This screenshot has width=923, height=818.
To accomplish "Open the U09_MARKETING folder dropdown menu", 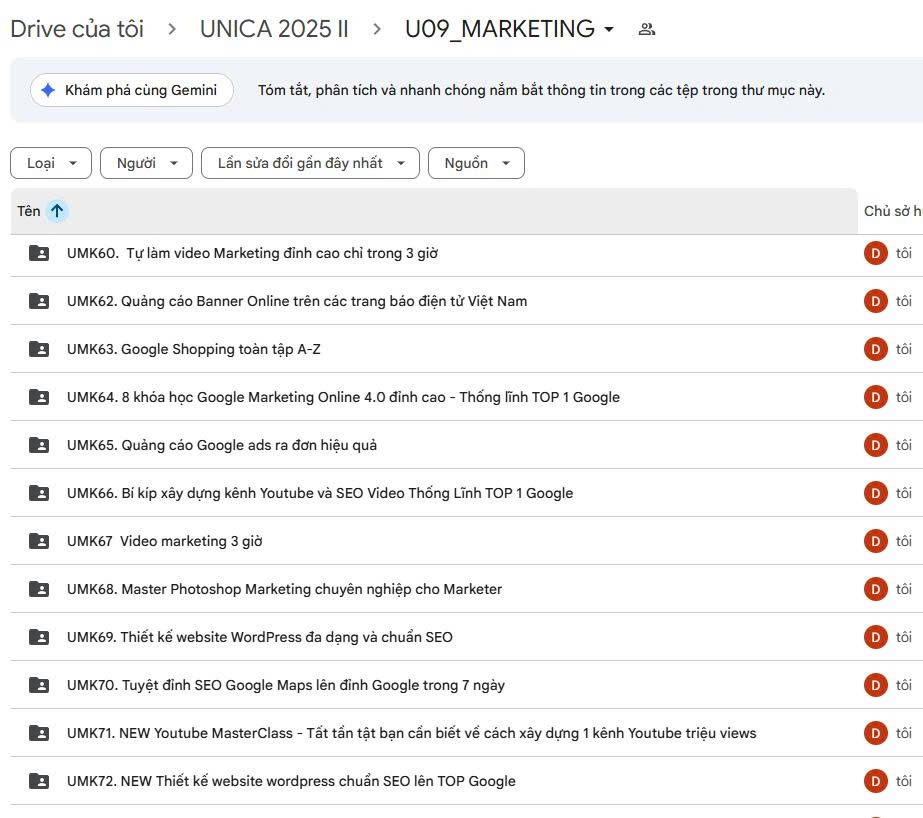I will (x=609, y=29).
